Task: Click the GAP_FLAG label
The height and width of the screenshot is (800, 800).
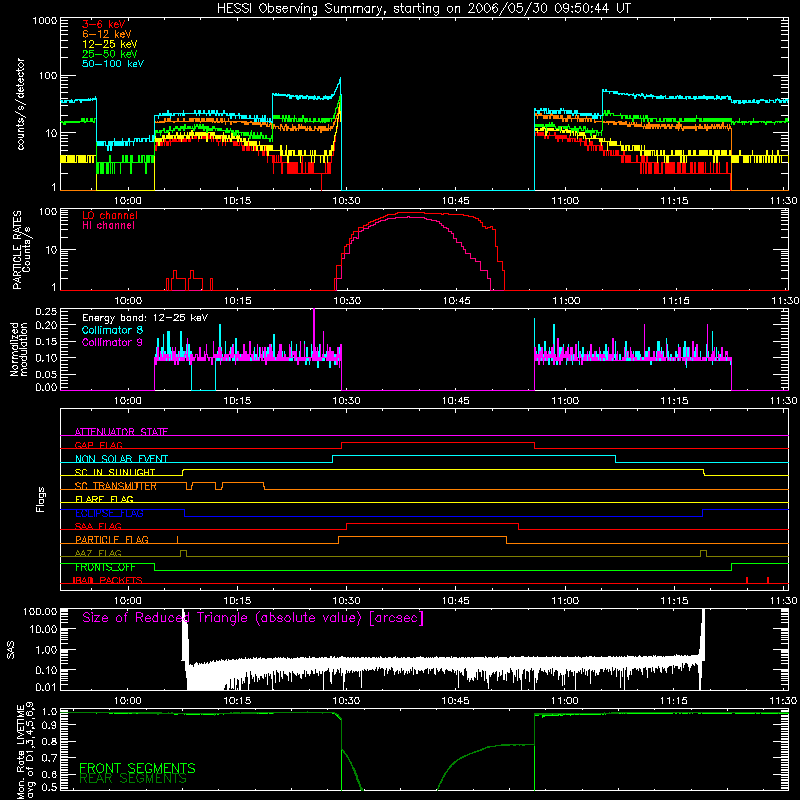Action: click(98, 445)
